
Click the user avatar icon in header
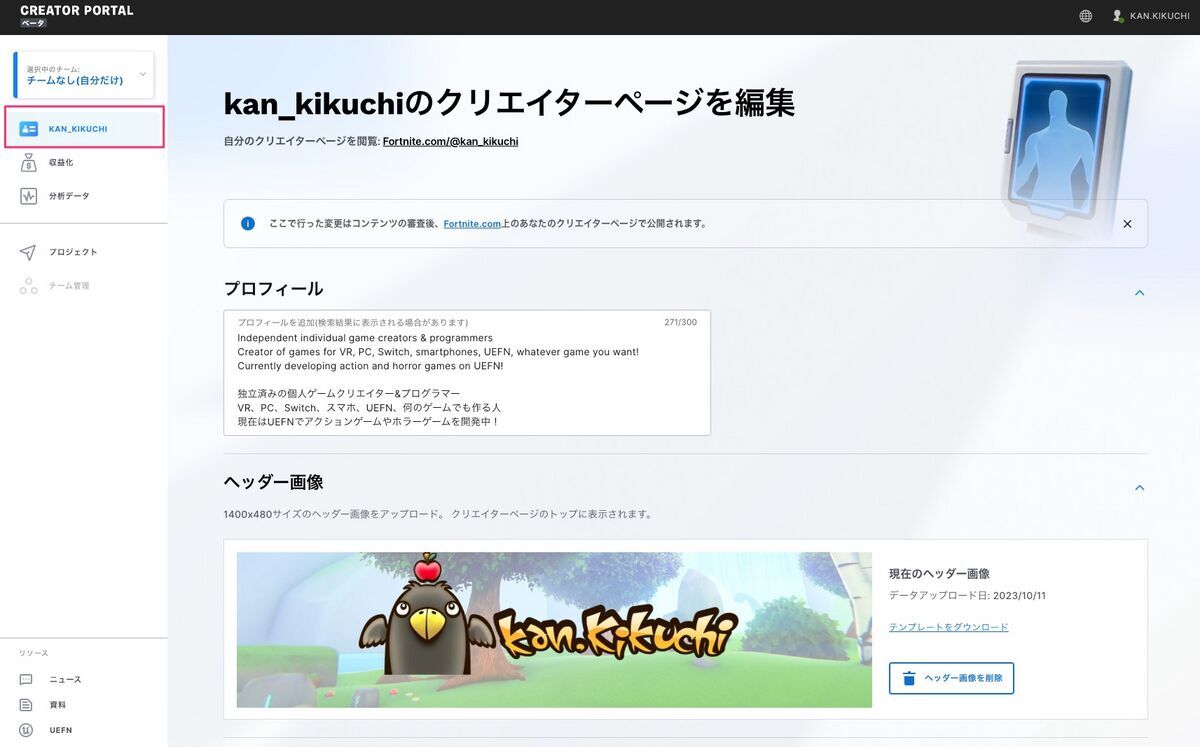(1118, 16)
